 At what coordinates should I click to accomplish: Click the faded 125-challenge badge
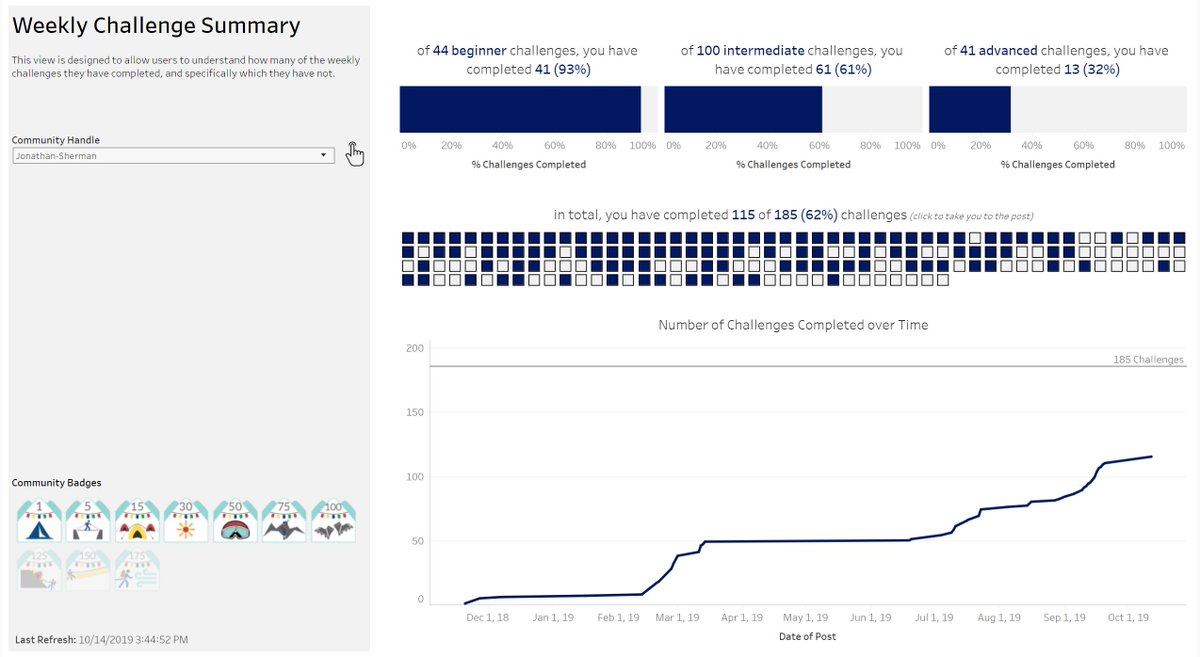[x=38, y=570]
